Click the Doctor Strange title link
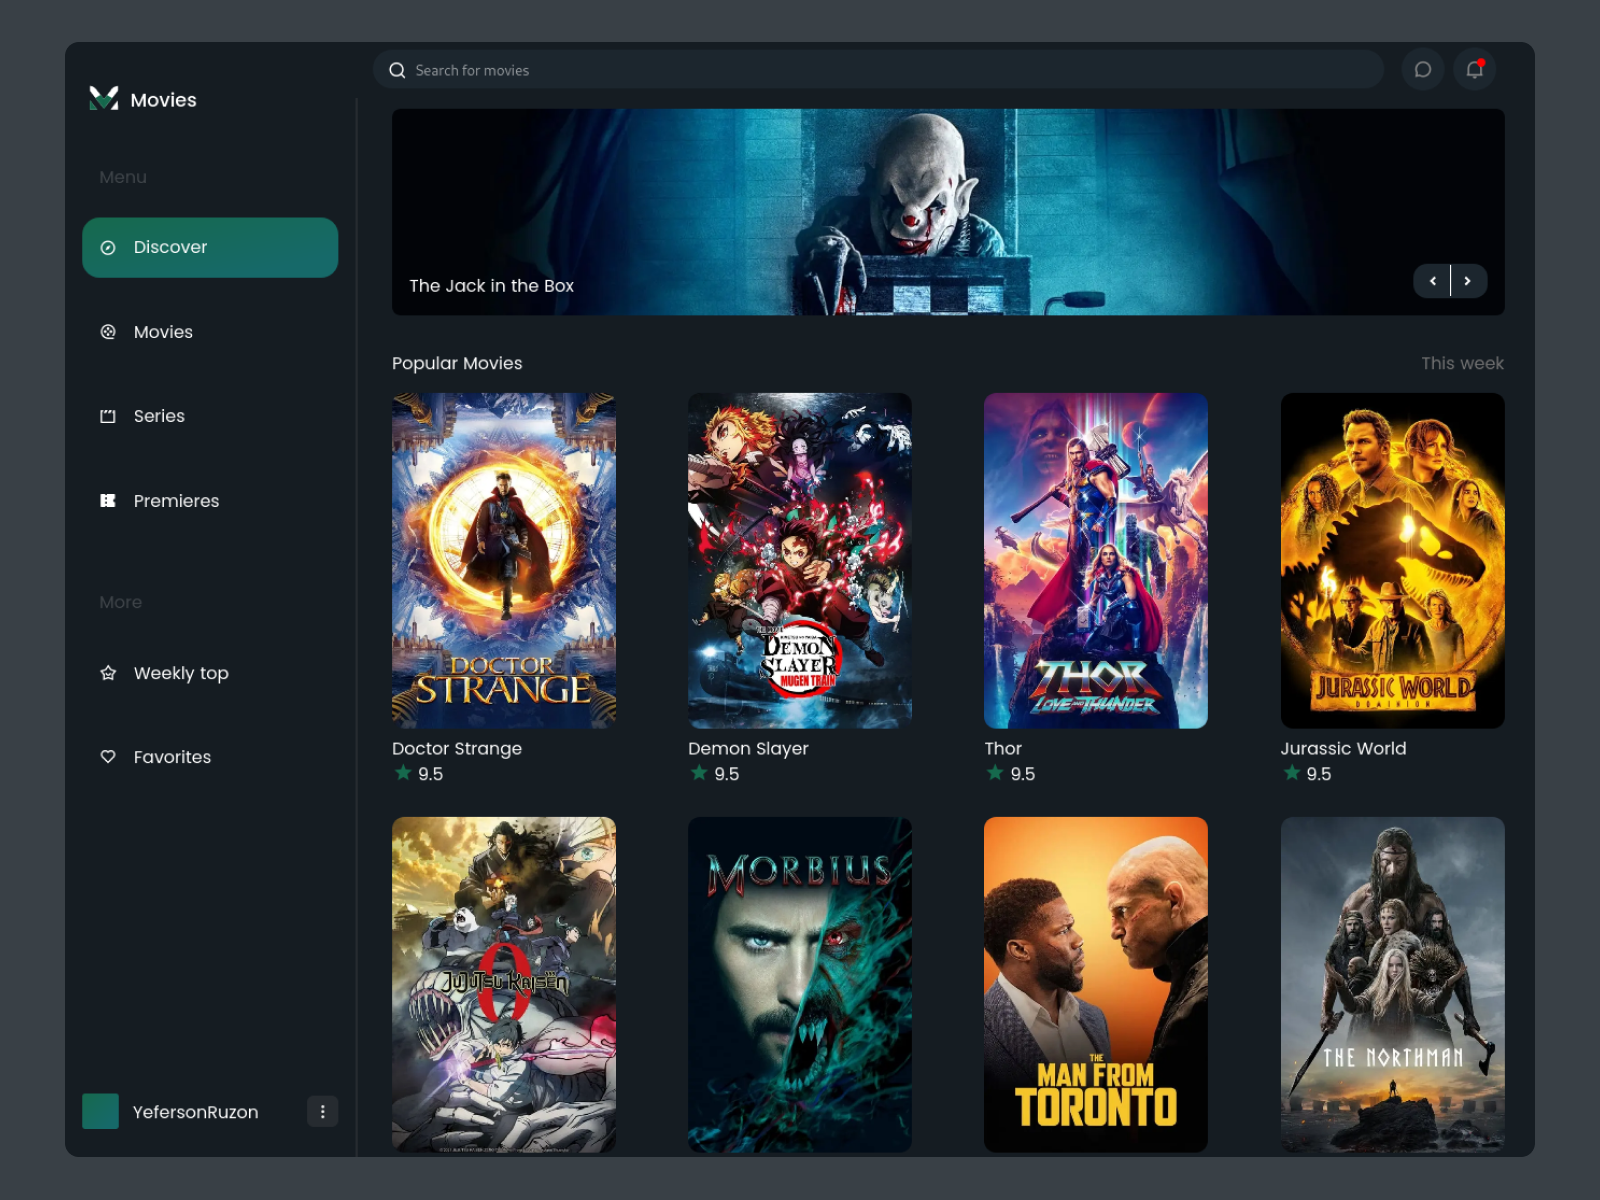Image resolution: width=1600 pixels, height=1200 pixels. pyautogui.click(x=457, y=748)
